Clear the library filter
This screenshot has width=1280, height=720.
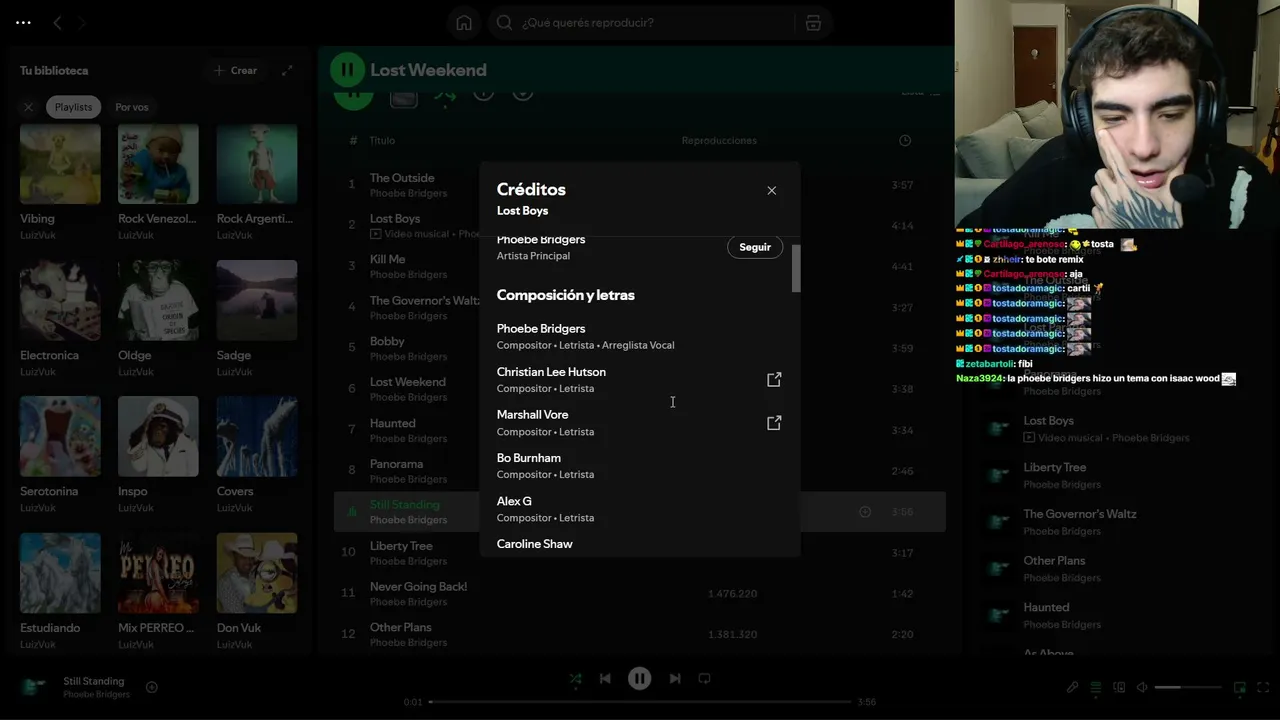28,107
